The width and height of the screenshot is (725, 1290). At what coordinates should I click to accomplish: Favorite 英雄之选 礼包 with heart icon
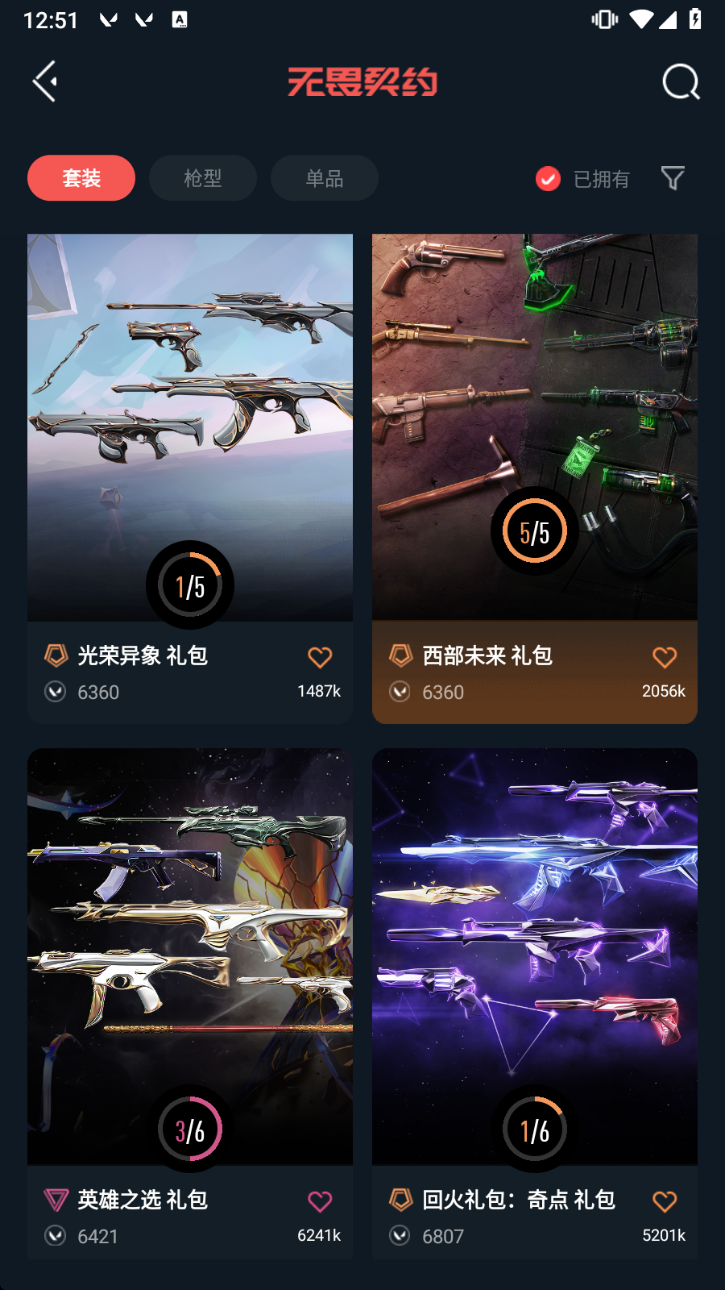click(x=320, y=1201)
